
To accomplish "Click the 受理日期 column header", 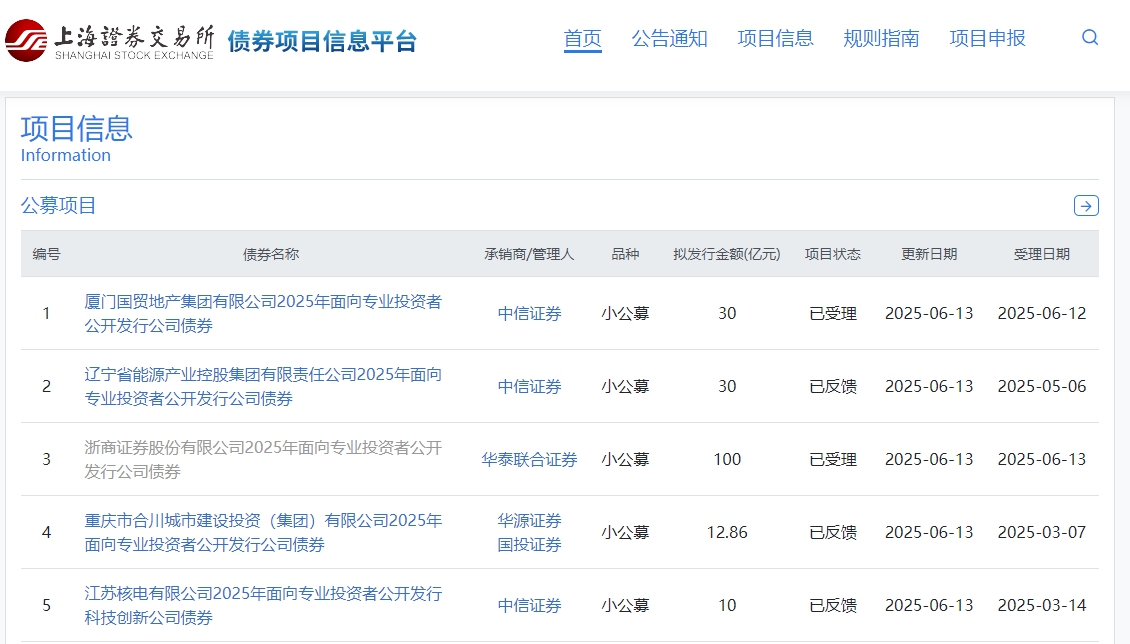I will click(x=1042, y=254).
